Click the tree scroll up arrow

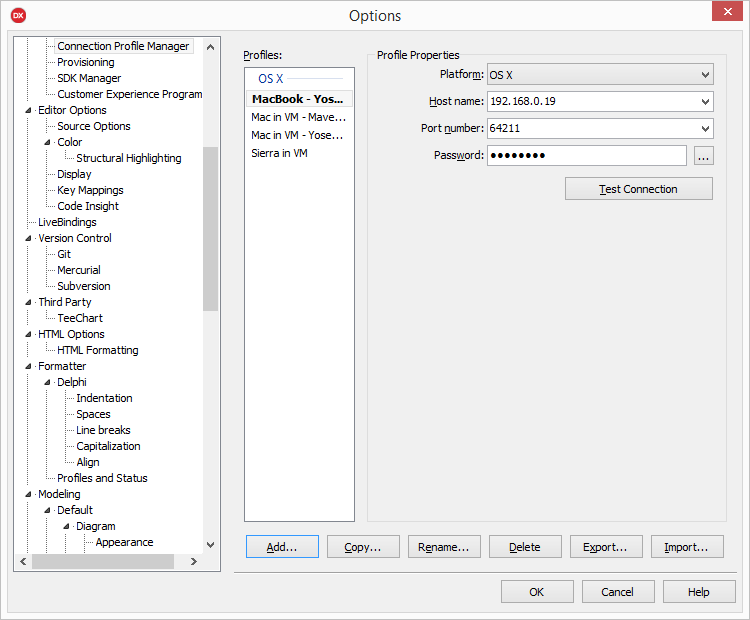point(210,47)
